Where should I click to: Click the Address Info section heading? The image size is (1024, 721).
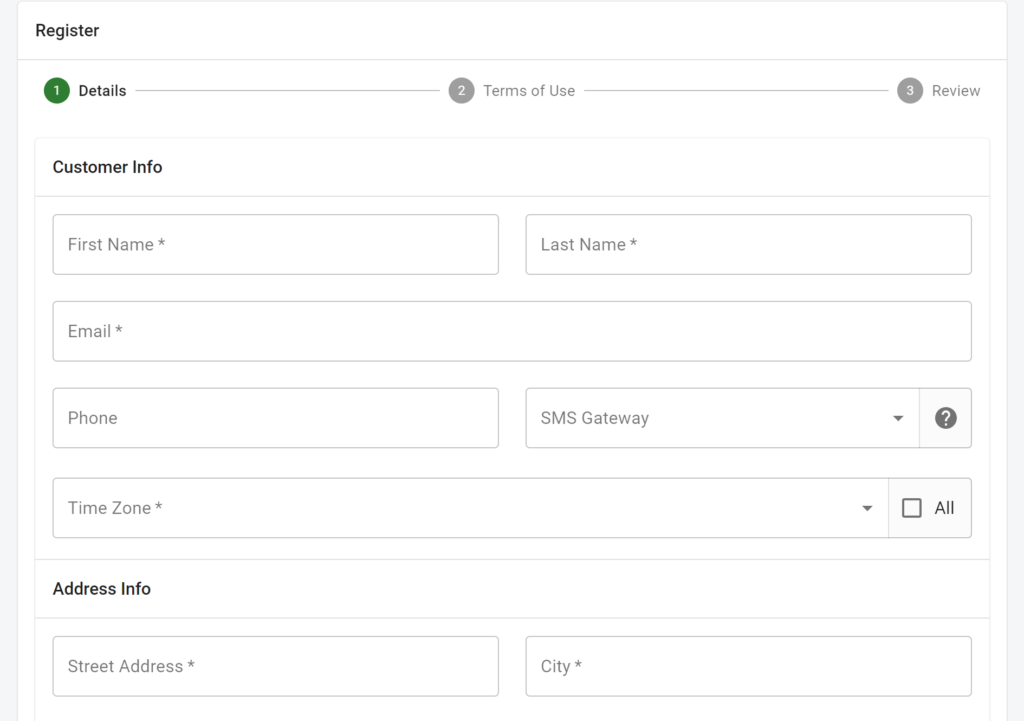pos(101,589)
